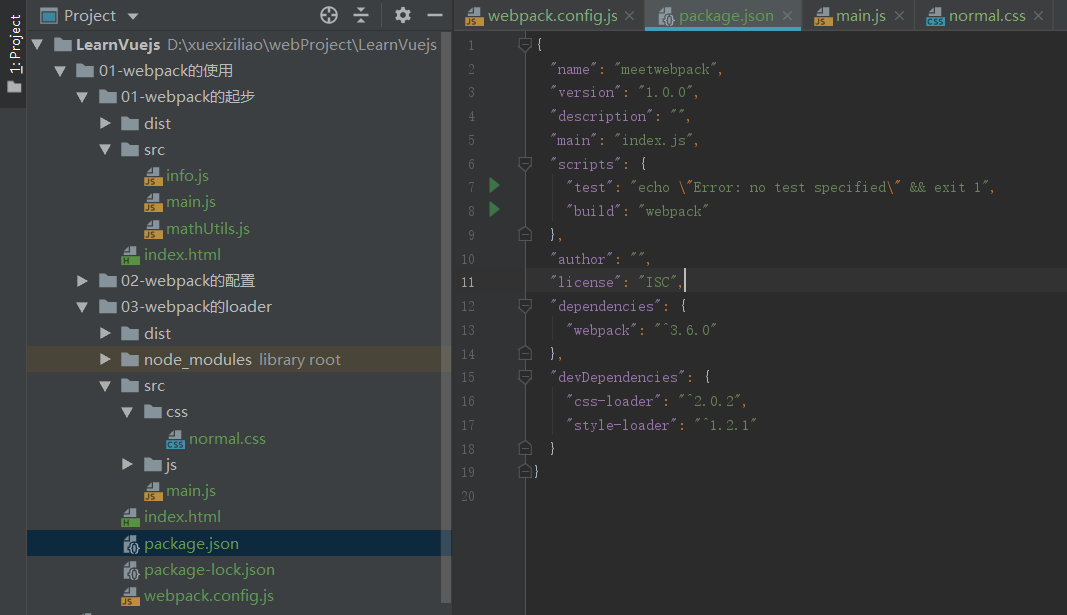Toggle fold on dependencies block
The image size is (1067, 615).
click(x=525, y=306)
